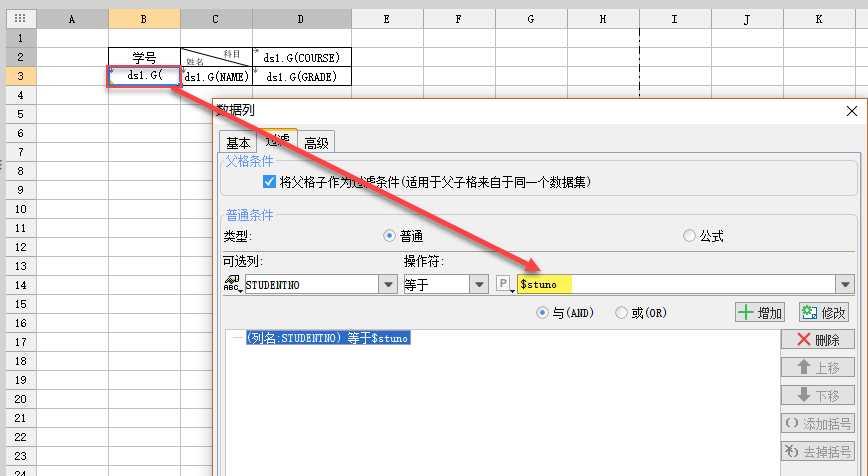Select column C header
The width and height of the screenshot is (868, 476).
[216, 19]
